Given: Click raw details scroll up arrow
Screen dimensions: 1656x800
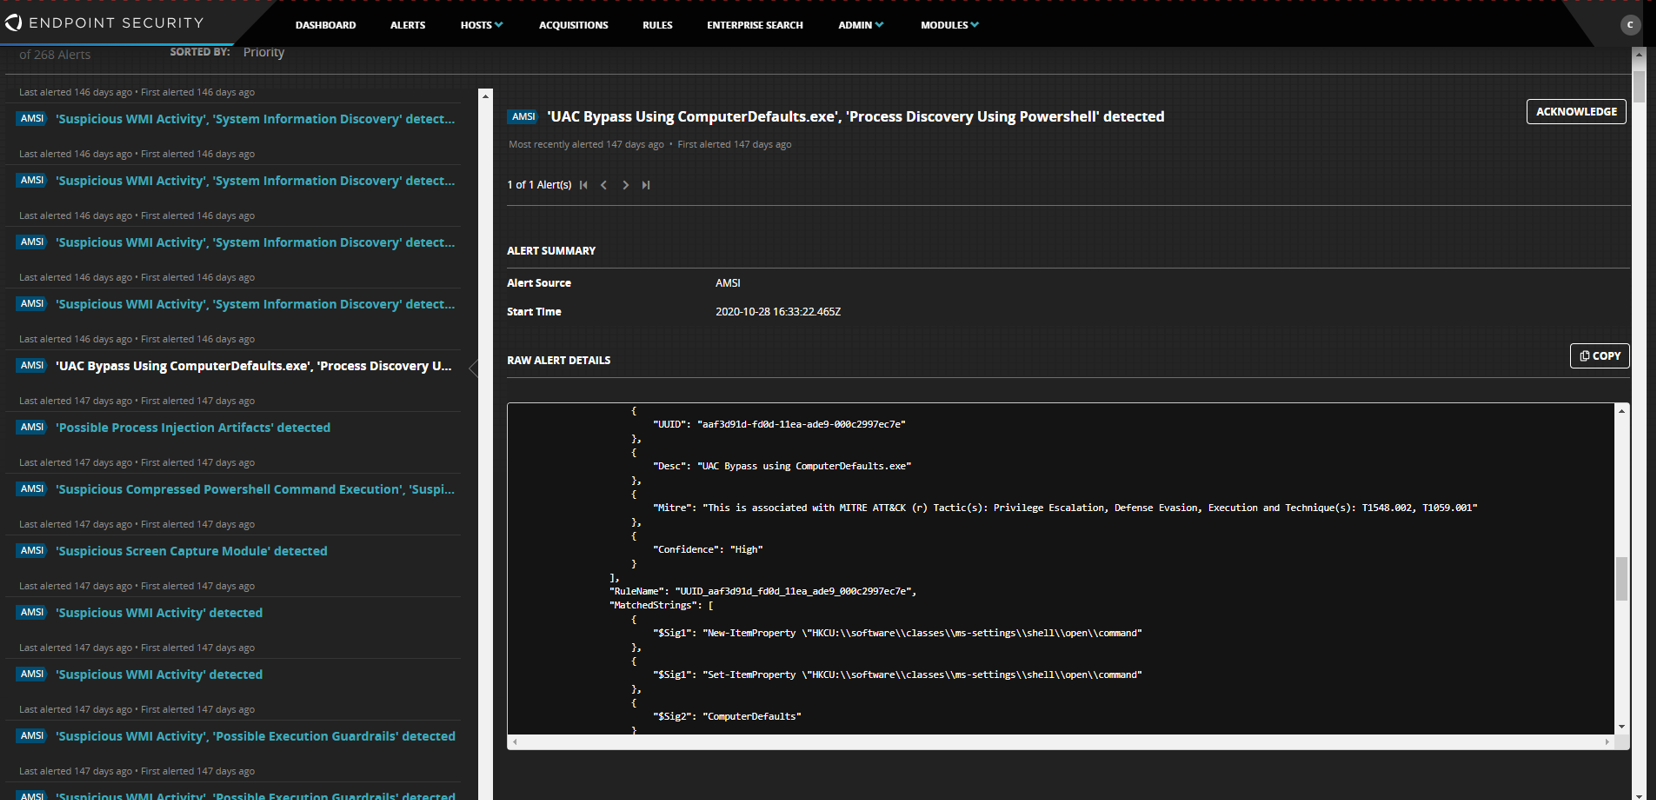Looking at the screenshot, I should [1621, 411].
